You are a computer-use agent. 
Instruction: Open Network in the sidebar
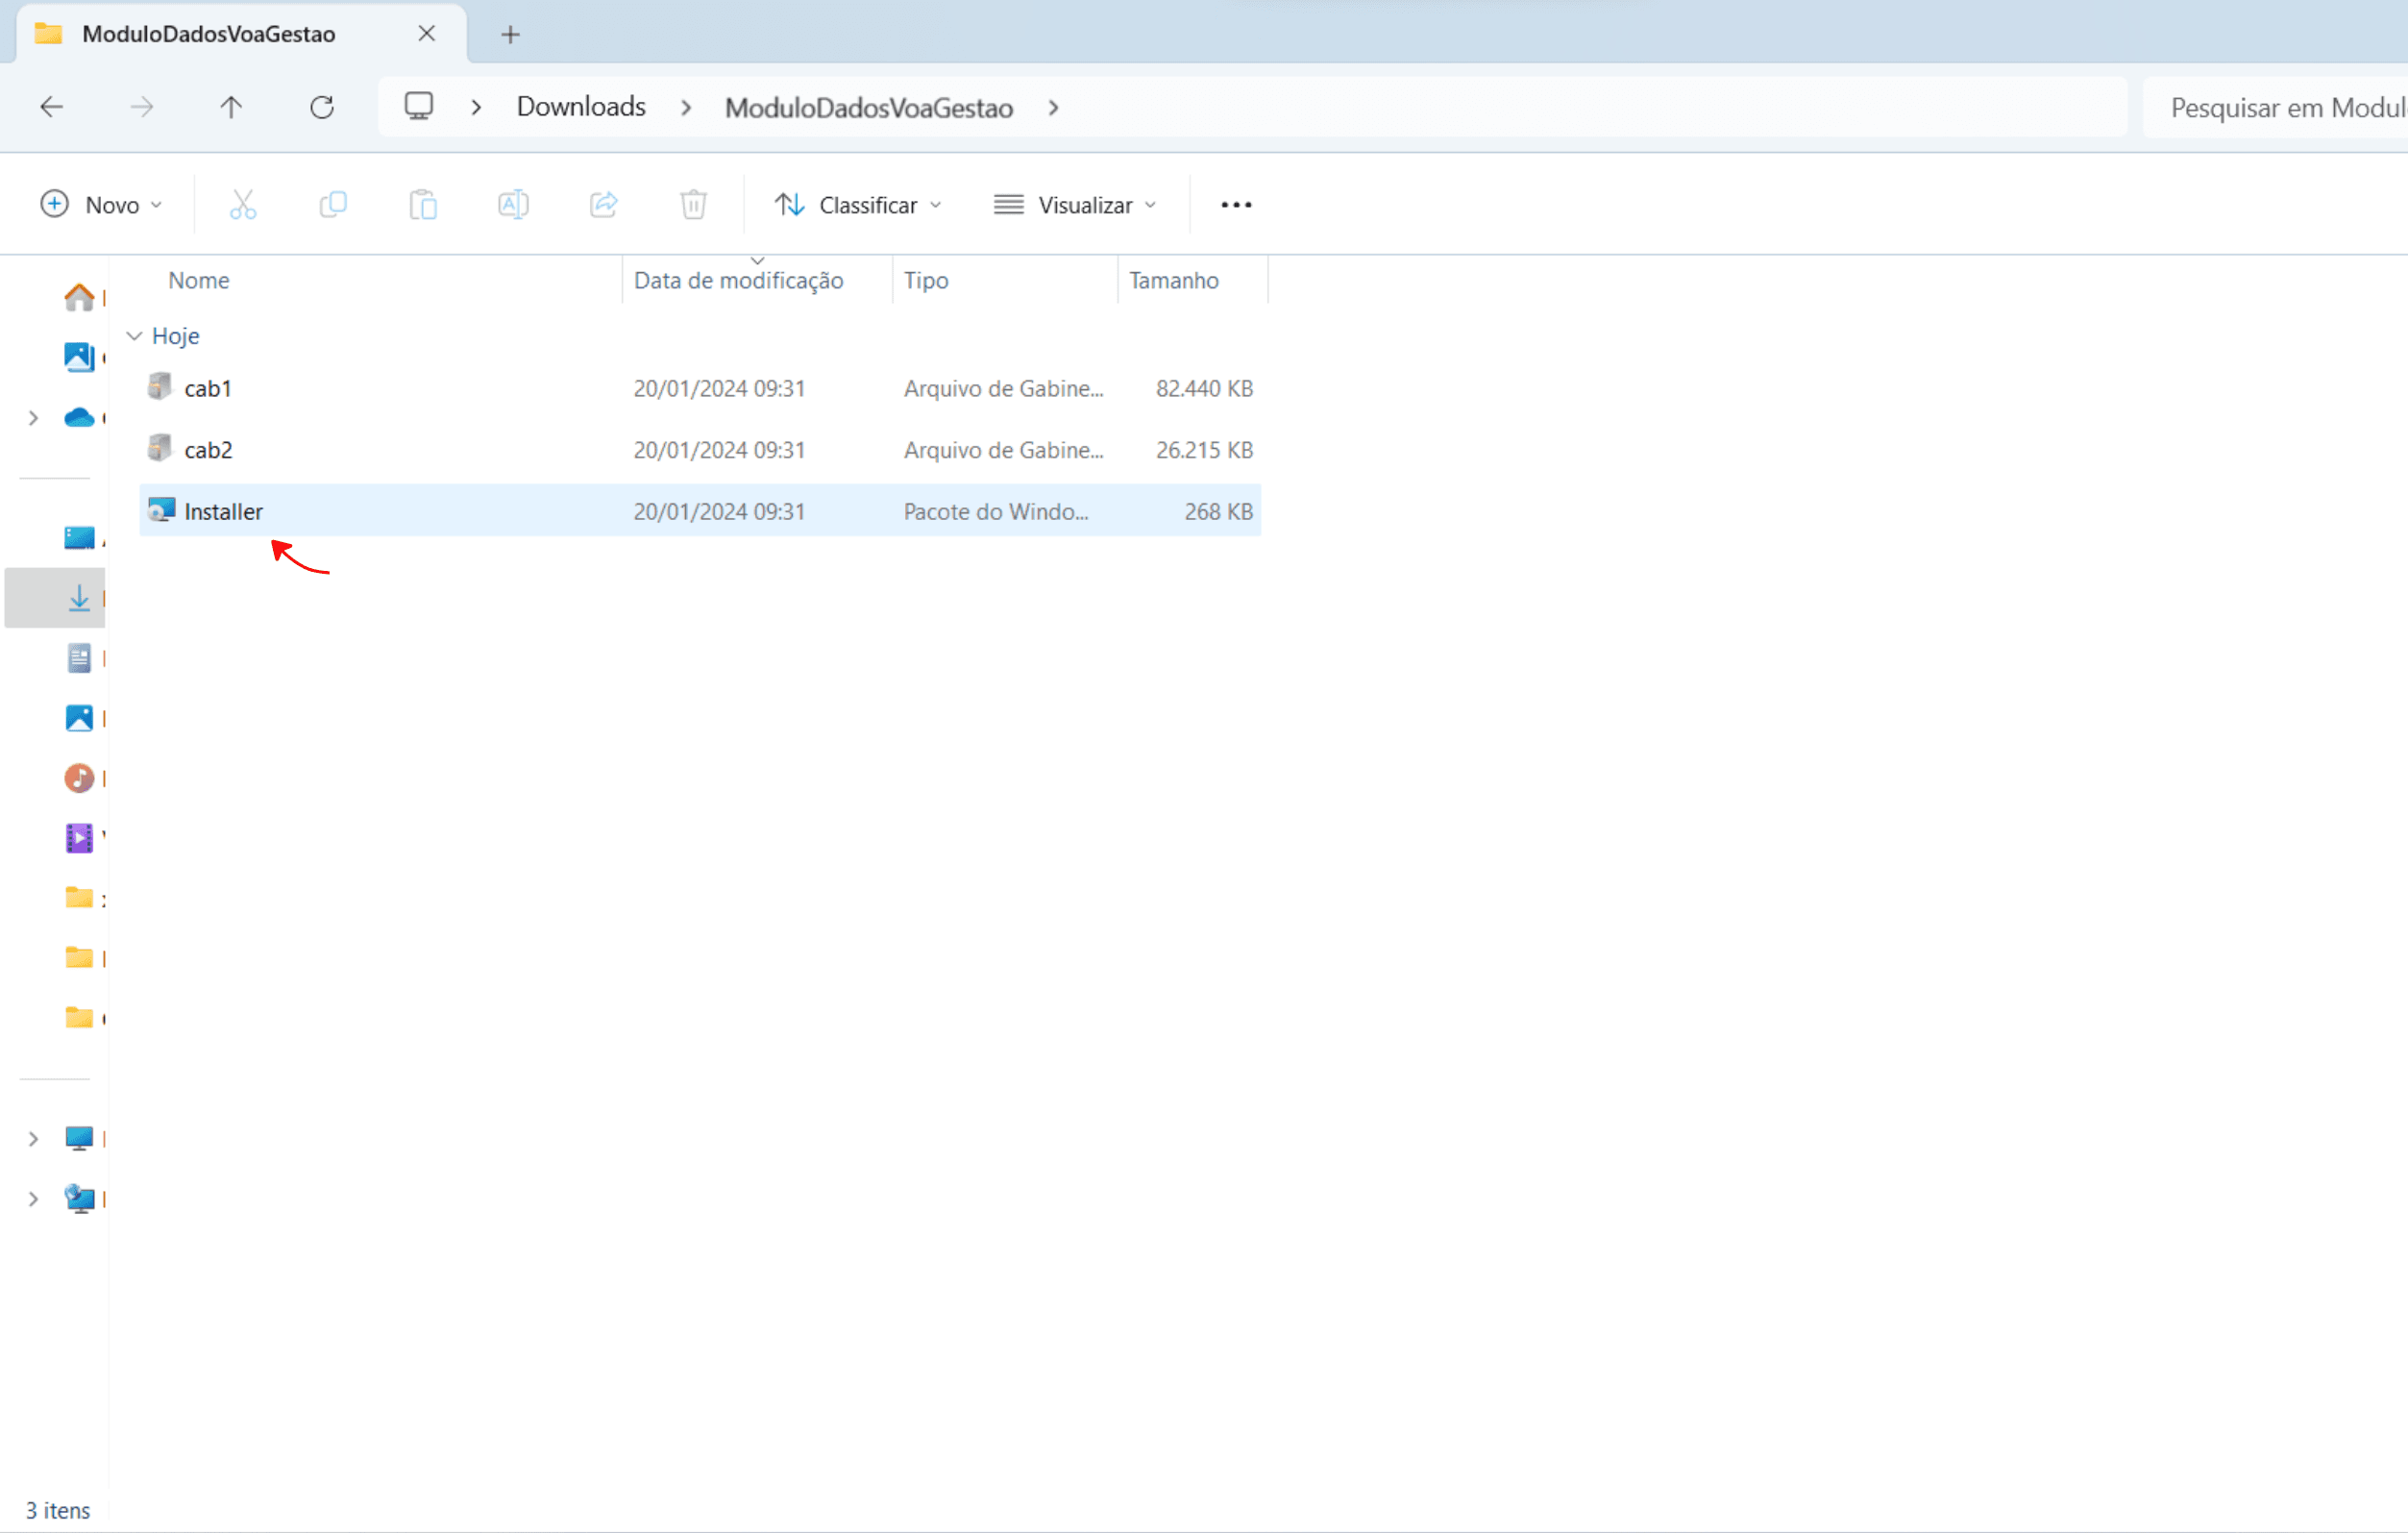pyautogui.click(x=79, y=1199)
